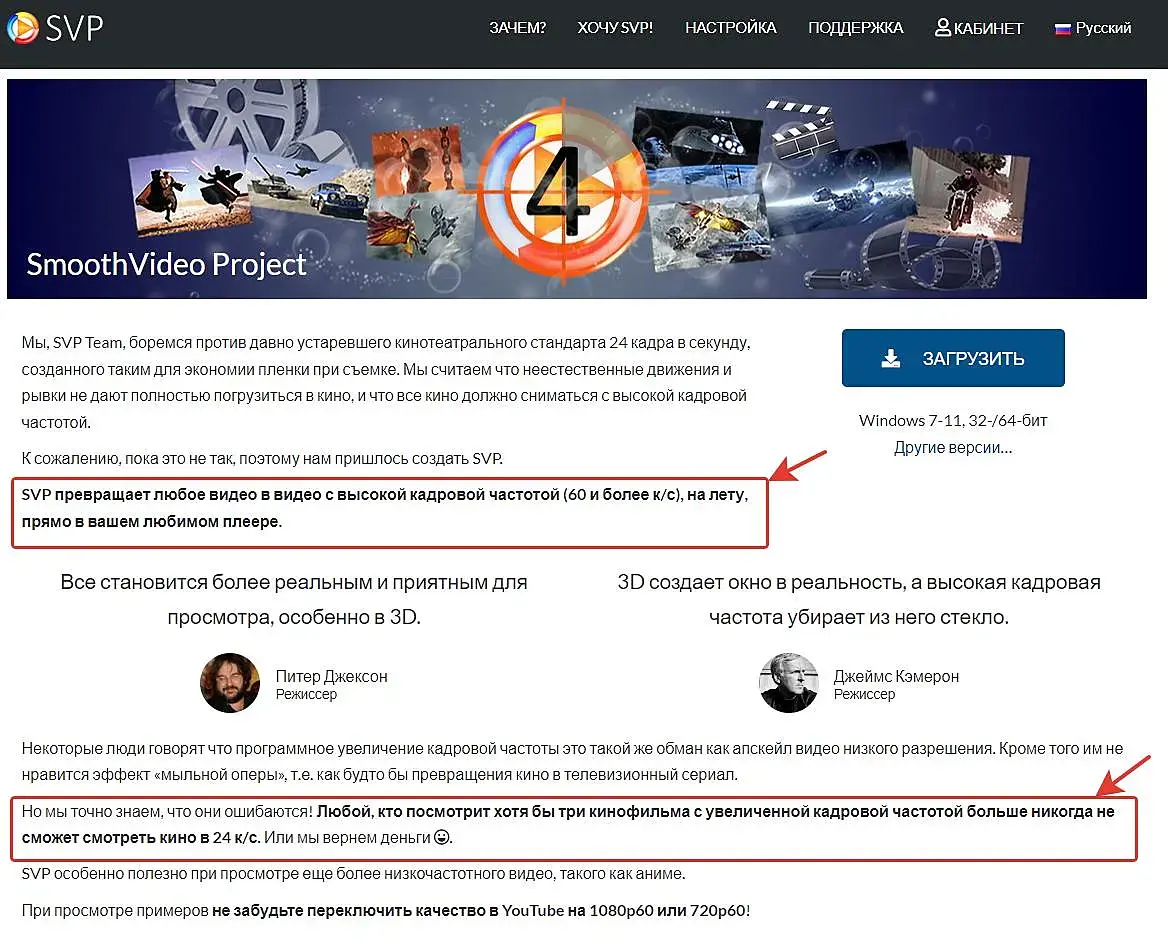This screenshot has height=941, width=1168.
Task: Click the bold sentence starting SVP превращает любое видео
Action: pos(384,508)
